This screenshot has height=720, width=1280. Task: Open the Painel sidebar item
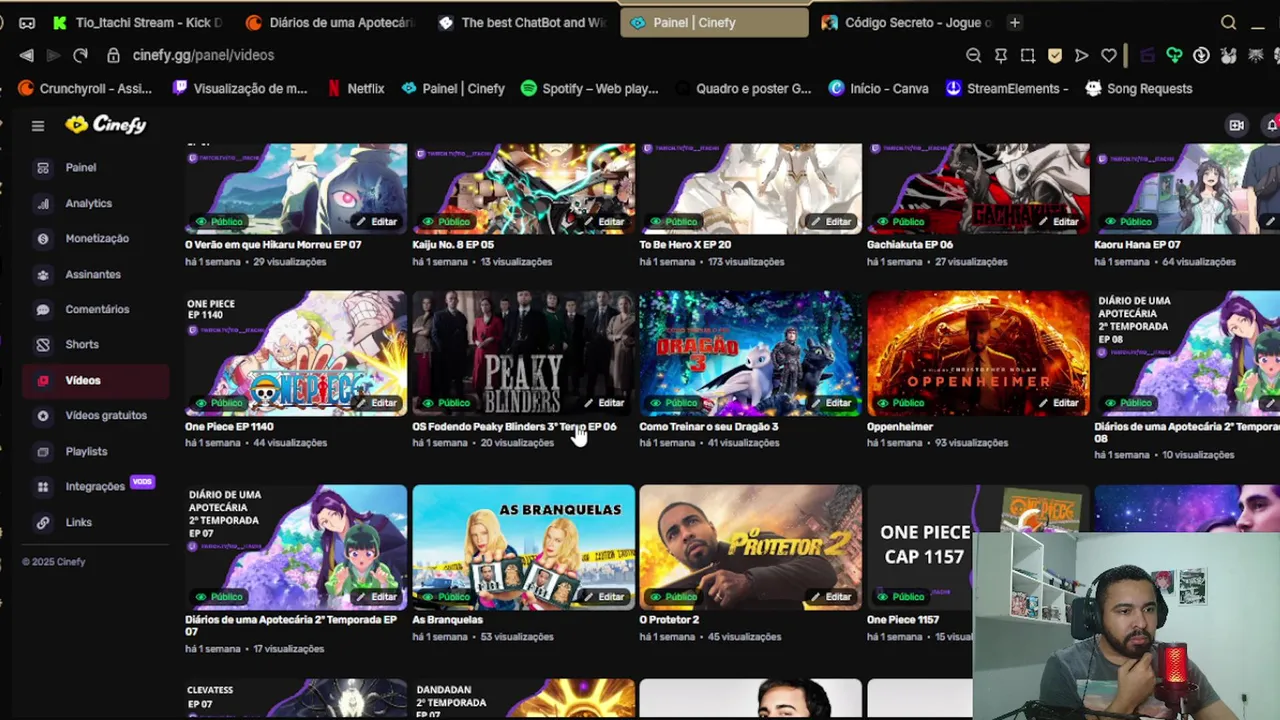pos(81,168)
